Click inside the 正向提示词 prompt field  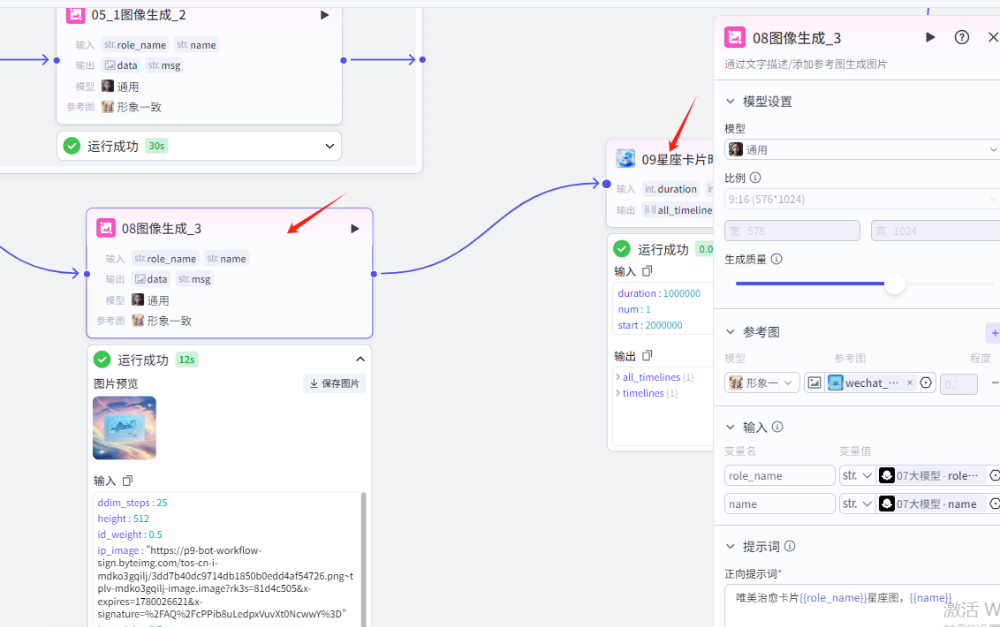(x=860, y=600)
